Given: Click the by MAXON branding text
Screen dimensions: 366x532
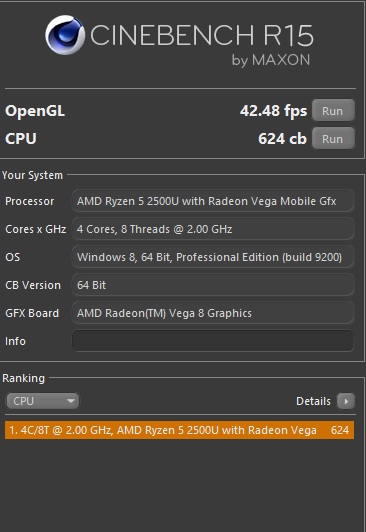Looking at the screenshot, I should click(x=271, y=60).
